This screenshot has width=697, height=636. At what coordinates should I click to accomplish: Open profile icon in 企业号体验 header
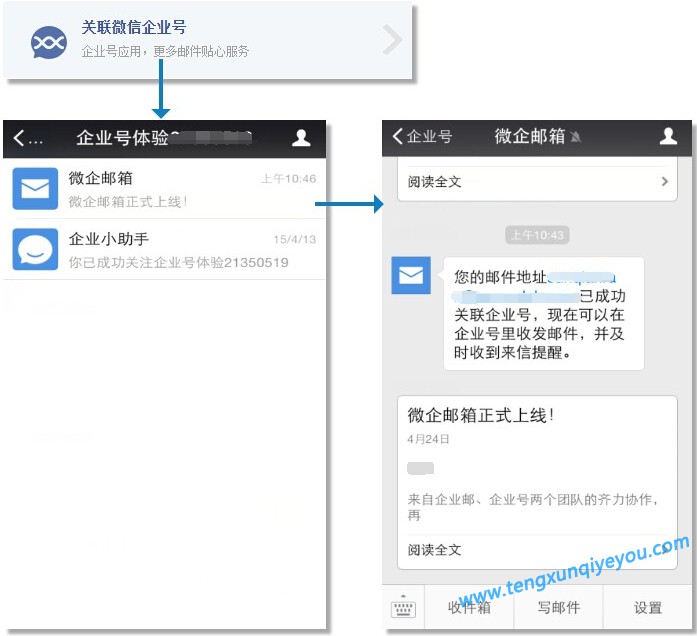[301, 138]
